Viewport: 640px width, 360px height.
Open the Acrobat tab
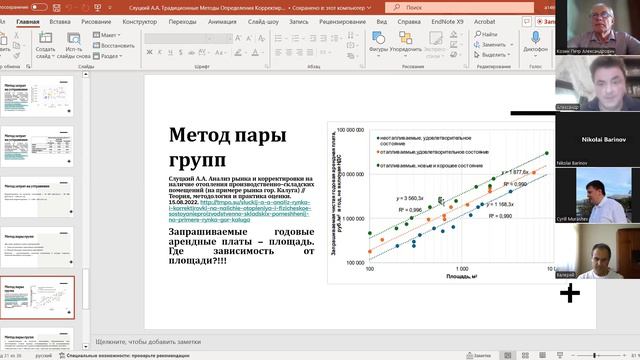click(484, 22)
